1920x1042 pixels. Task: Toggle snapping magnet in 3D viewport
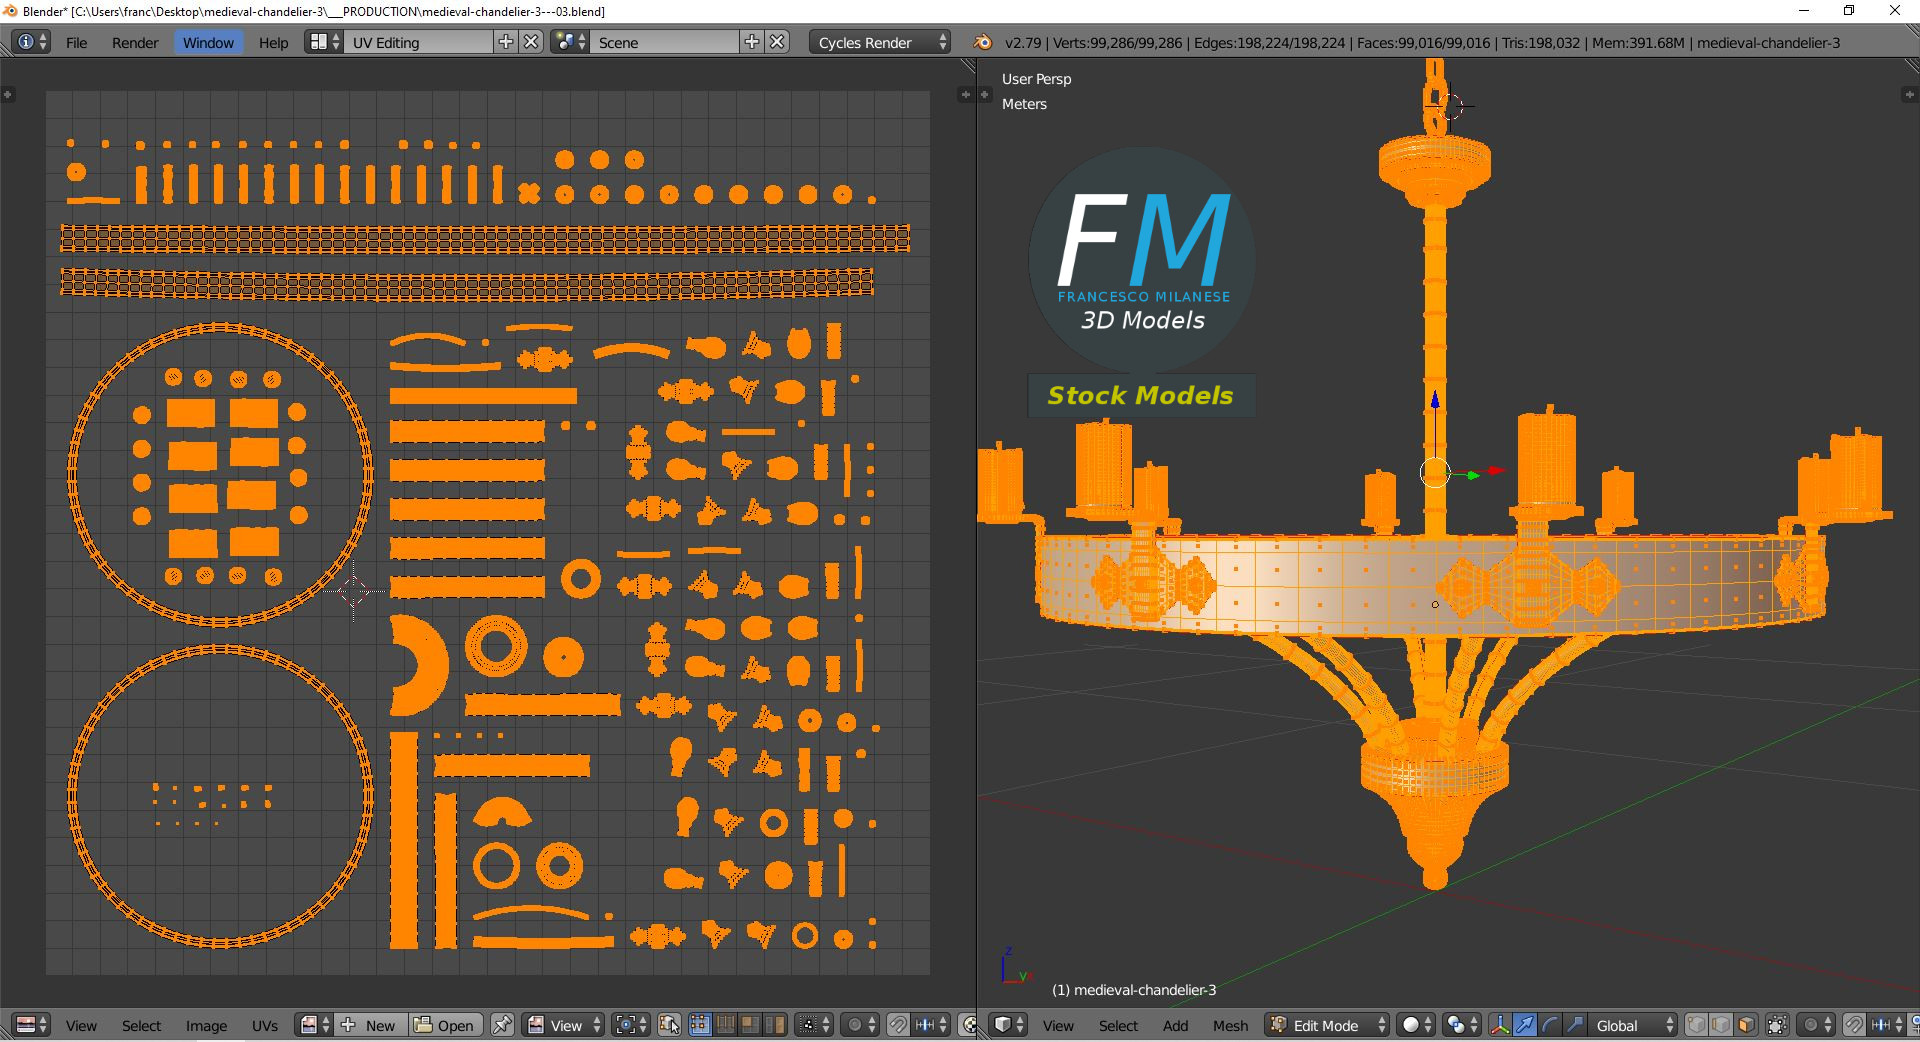[1854, 1025]
